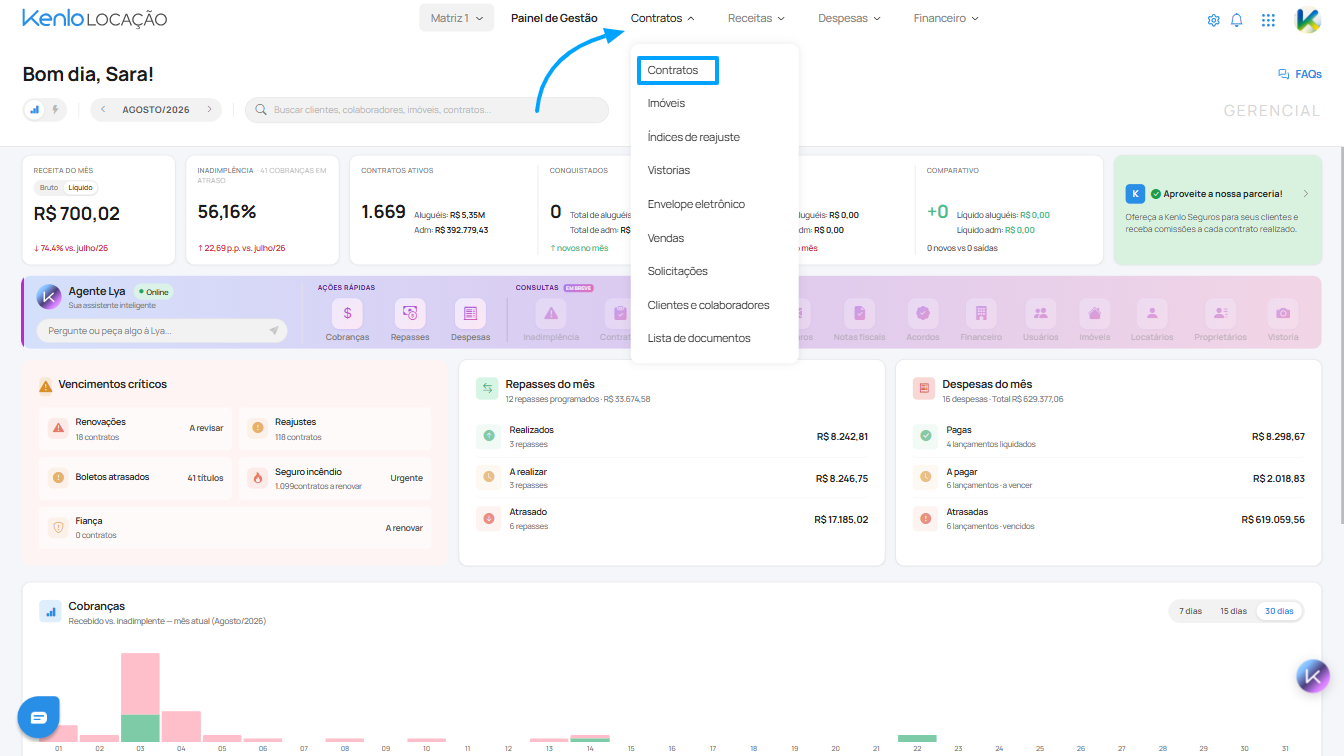
Task: Open the Seguro incêndio card
Action: pos(335,478)
